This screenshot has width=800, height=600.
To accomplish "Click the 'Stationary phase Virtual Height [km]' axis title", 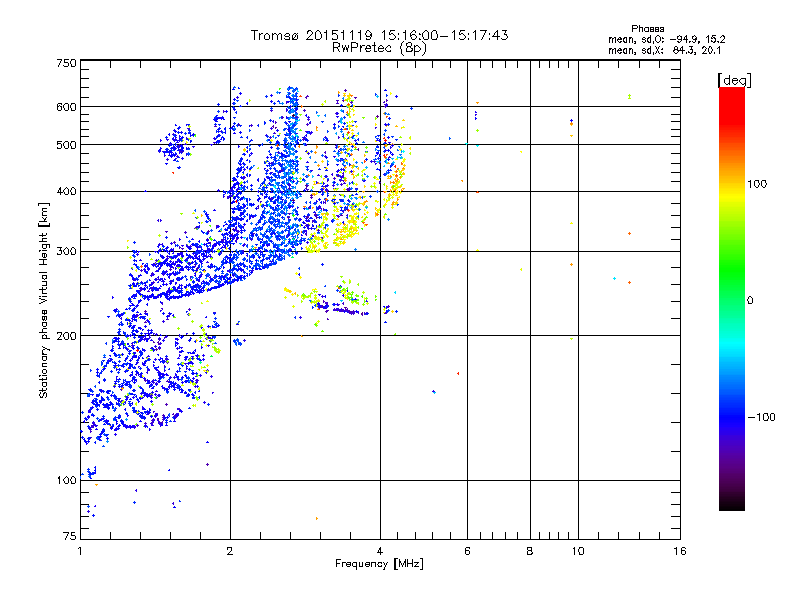I will (x=44, y=301).
